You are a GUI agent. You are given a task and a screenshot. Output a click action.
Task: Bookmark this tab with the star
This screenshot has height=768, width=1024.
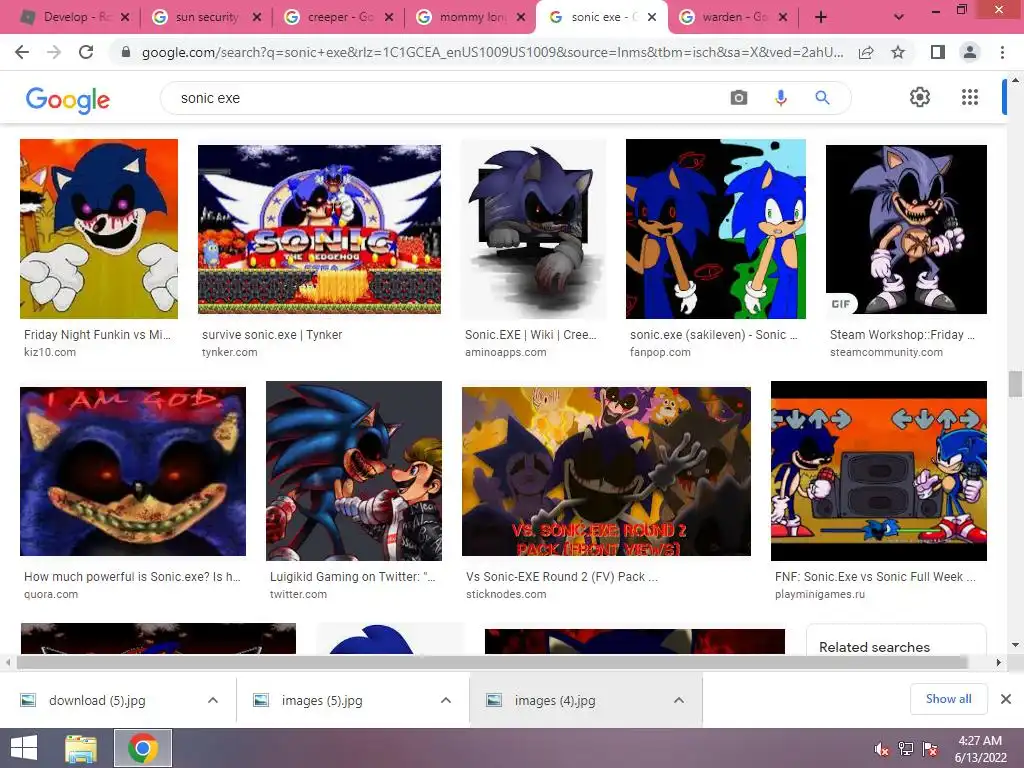898,52
